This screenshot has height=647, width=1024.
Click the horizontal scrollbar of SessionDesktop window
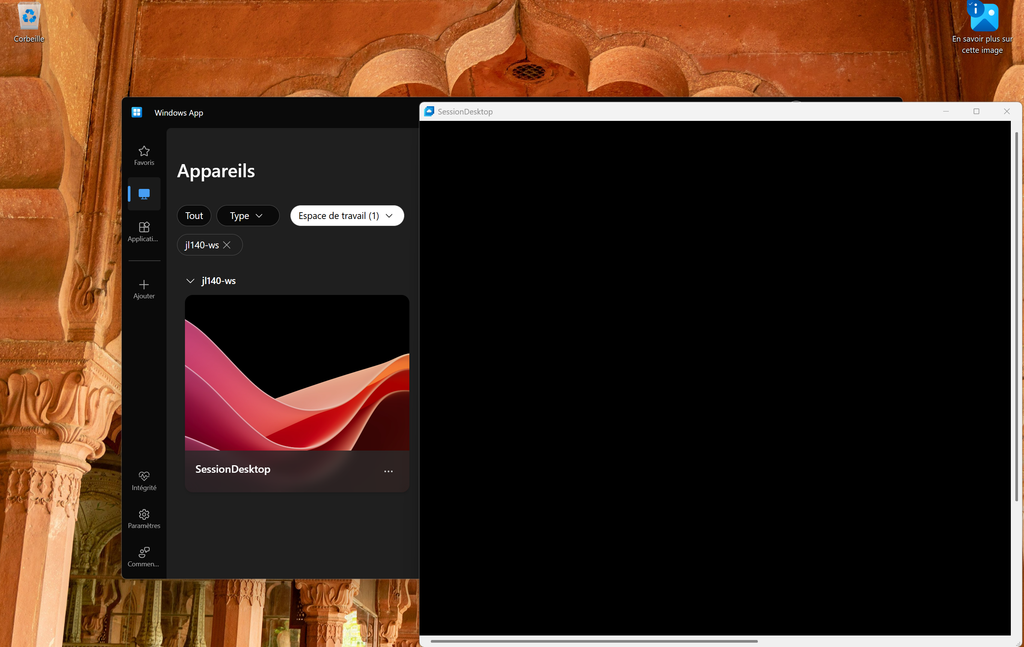tap(594, 641)
